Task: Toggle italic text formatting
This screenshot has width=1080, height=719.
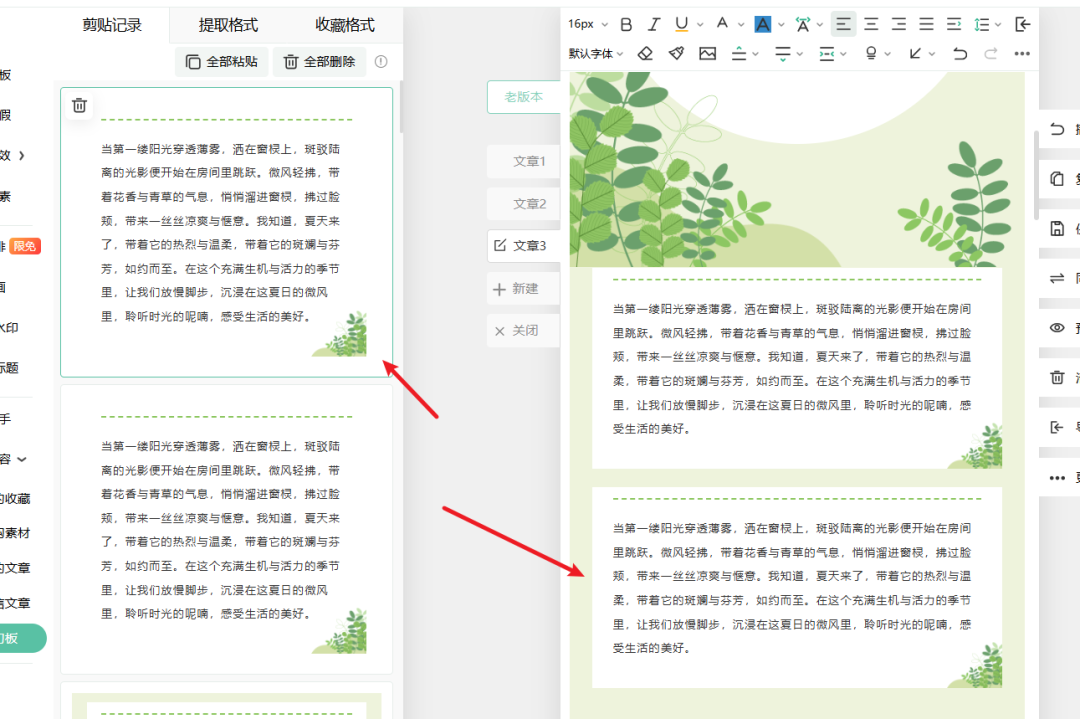Action: click(x=654, y=24)
